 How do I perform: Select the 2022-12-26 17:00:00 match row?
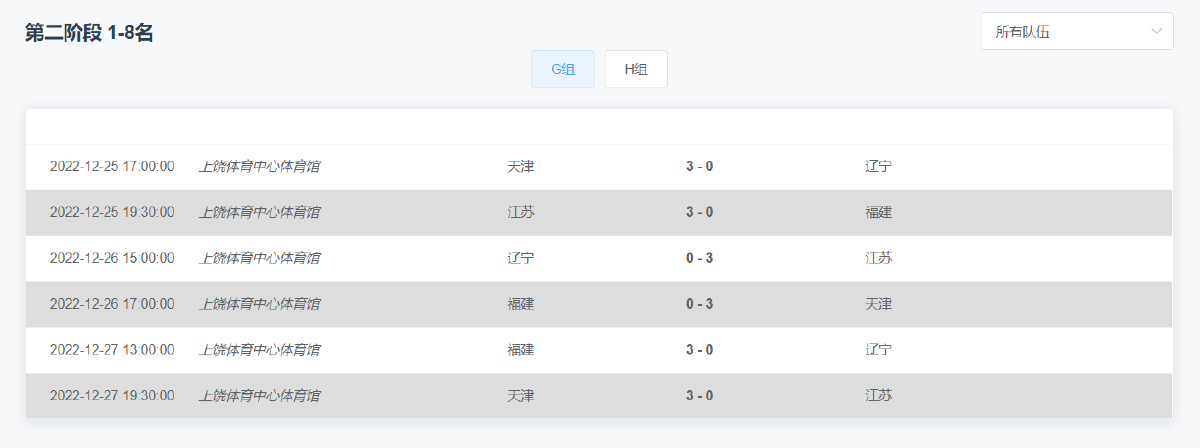tap(599, 305)
